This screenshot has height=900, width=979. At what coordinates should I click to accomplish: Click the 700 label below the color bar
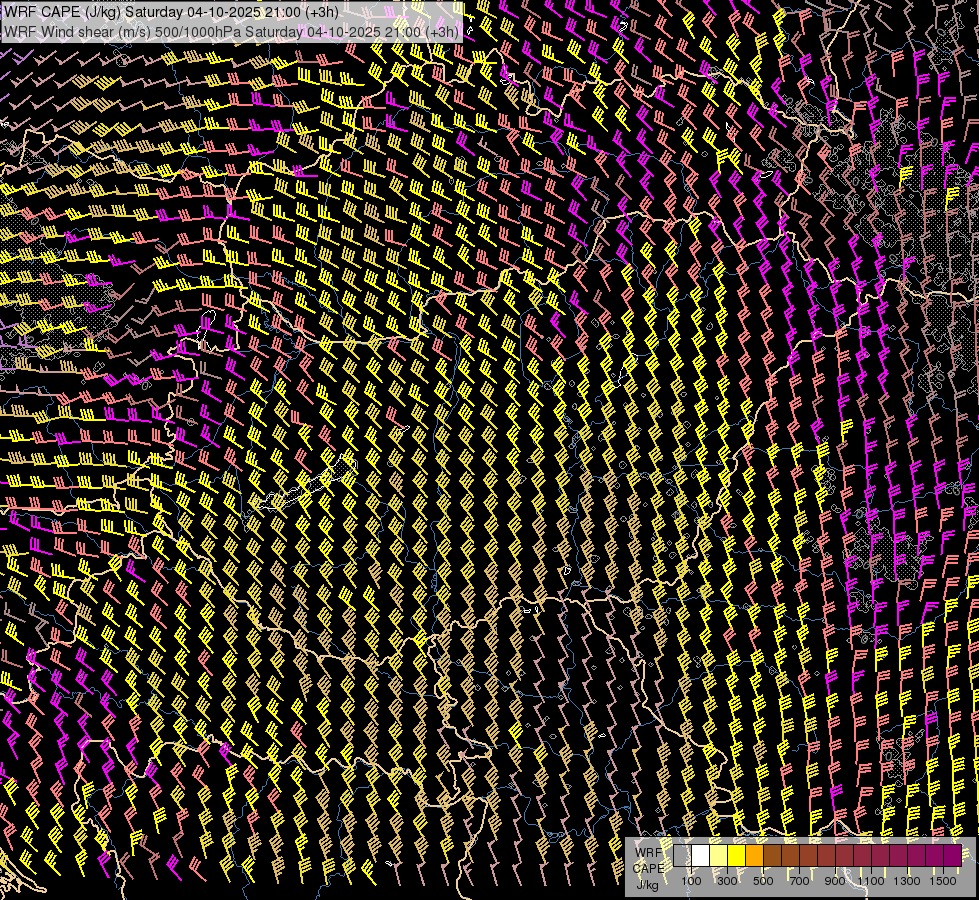click(x=799, y=881)
